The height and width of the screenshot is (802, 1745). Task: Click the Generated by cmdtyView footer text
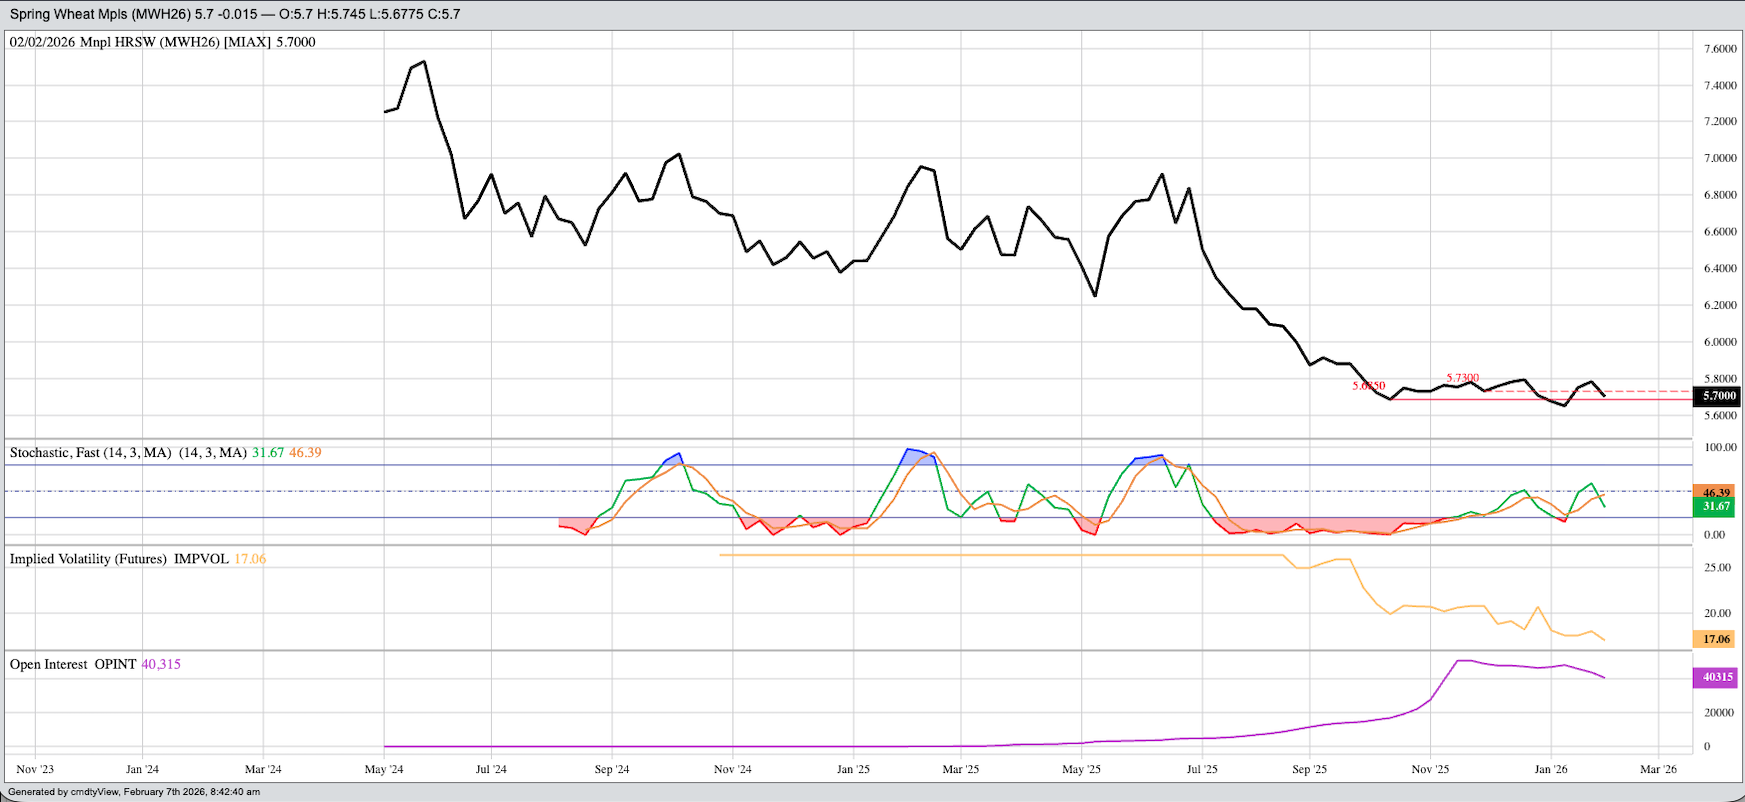point(134,792)
